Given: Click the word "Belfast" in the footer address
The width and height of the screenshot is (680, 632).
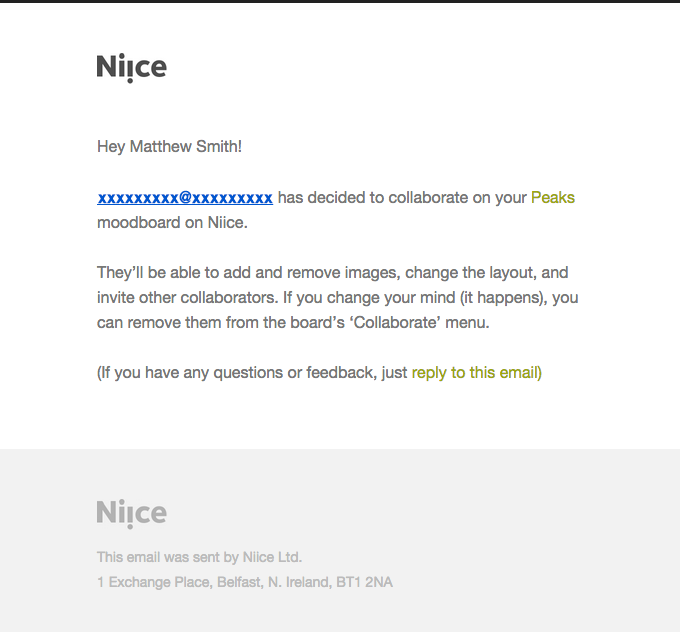Looking at the screenshot, I should (x=240, y=582).
